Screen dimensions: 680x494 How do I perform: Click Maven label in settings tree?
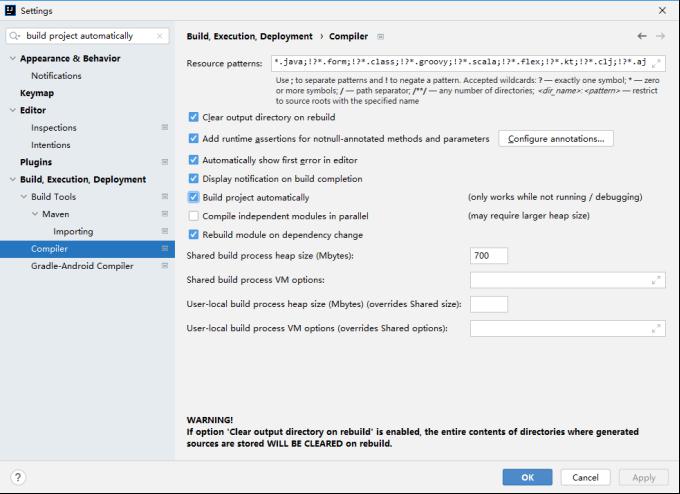pos(56,214)
